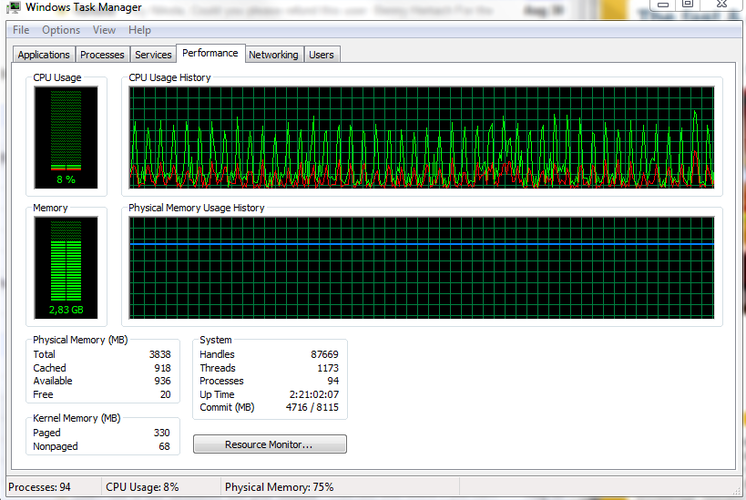Click the Task Manager title bar icon
The image size is (746, 500).
click(14, 7)
